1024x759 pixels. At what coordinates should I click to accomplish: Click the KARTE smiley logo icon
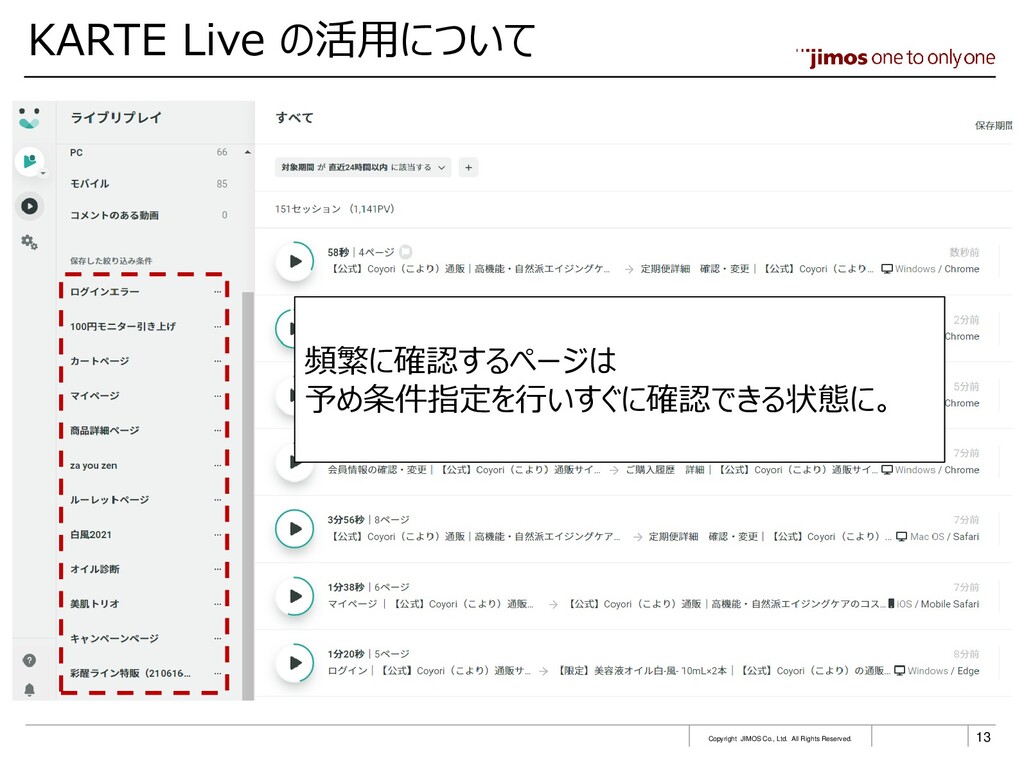point(29,118)
